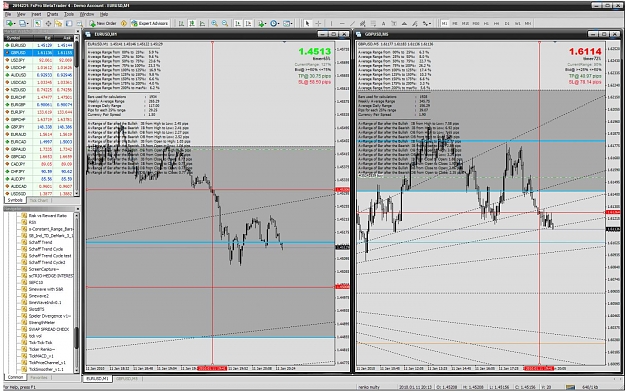Switch to Candlesticks chart icon
625x392 pixels.
[x=192, y=24]
